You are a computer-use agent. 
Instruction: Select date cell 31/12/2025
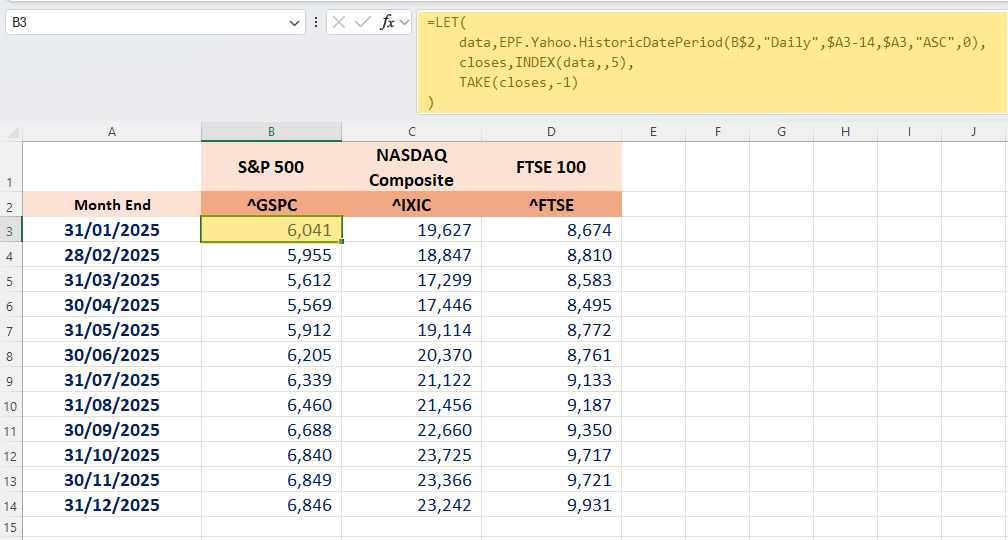112,505
